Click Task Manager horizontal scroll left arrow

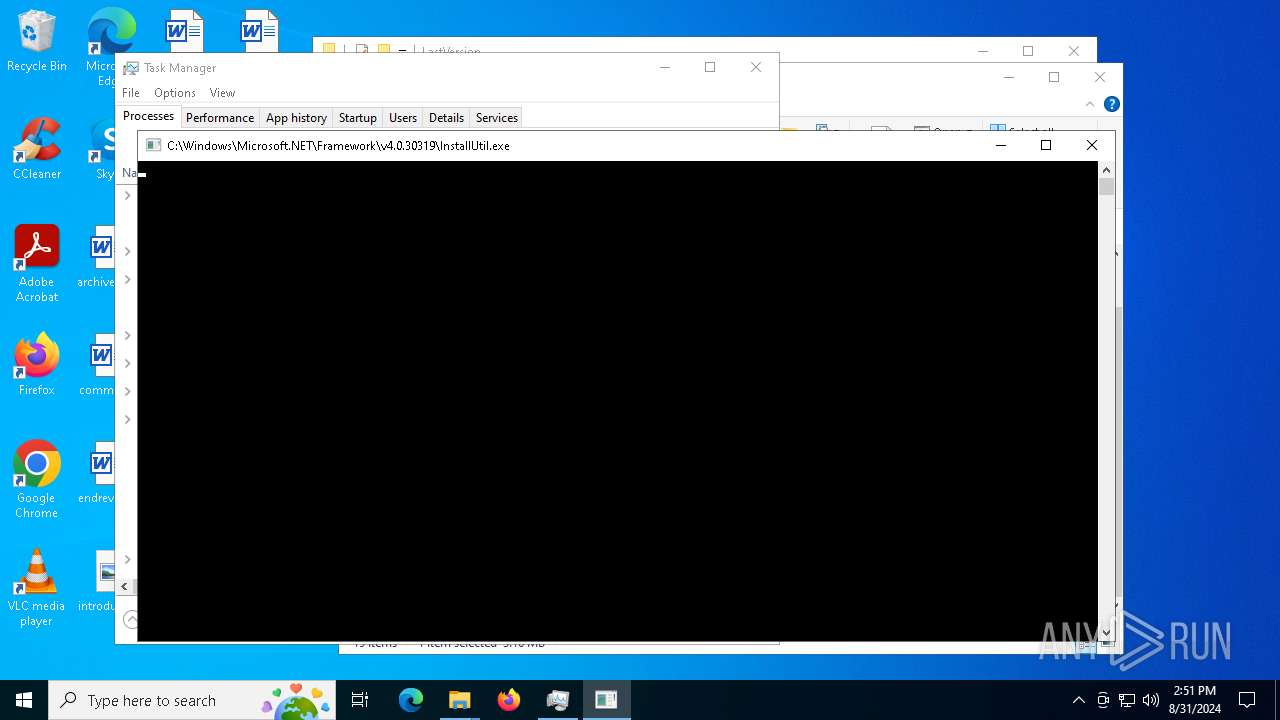pos(125,587)
